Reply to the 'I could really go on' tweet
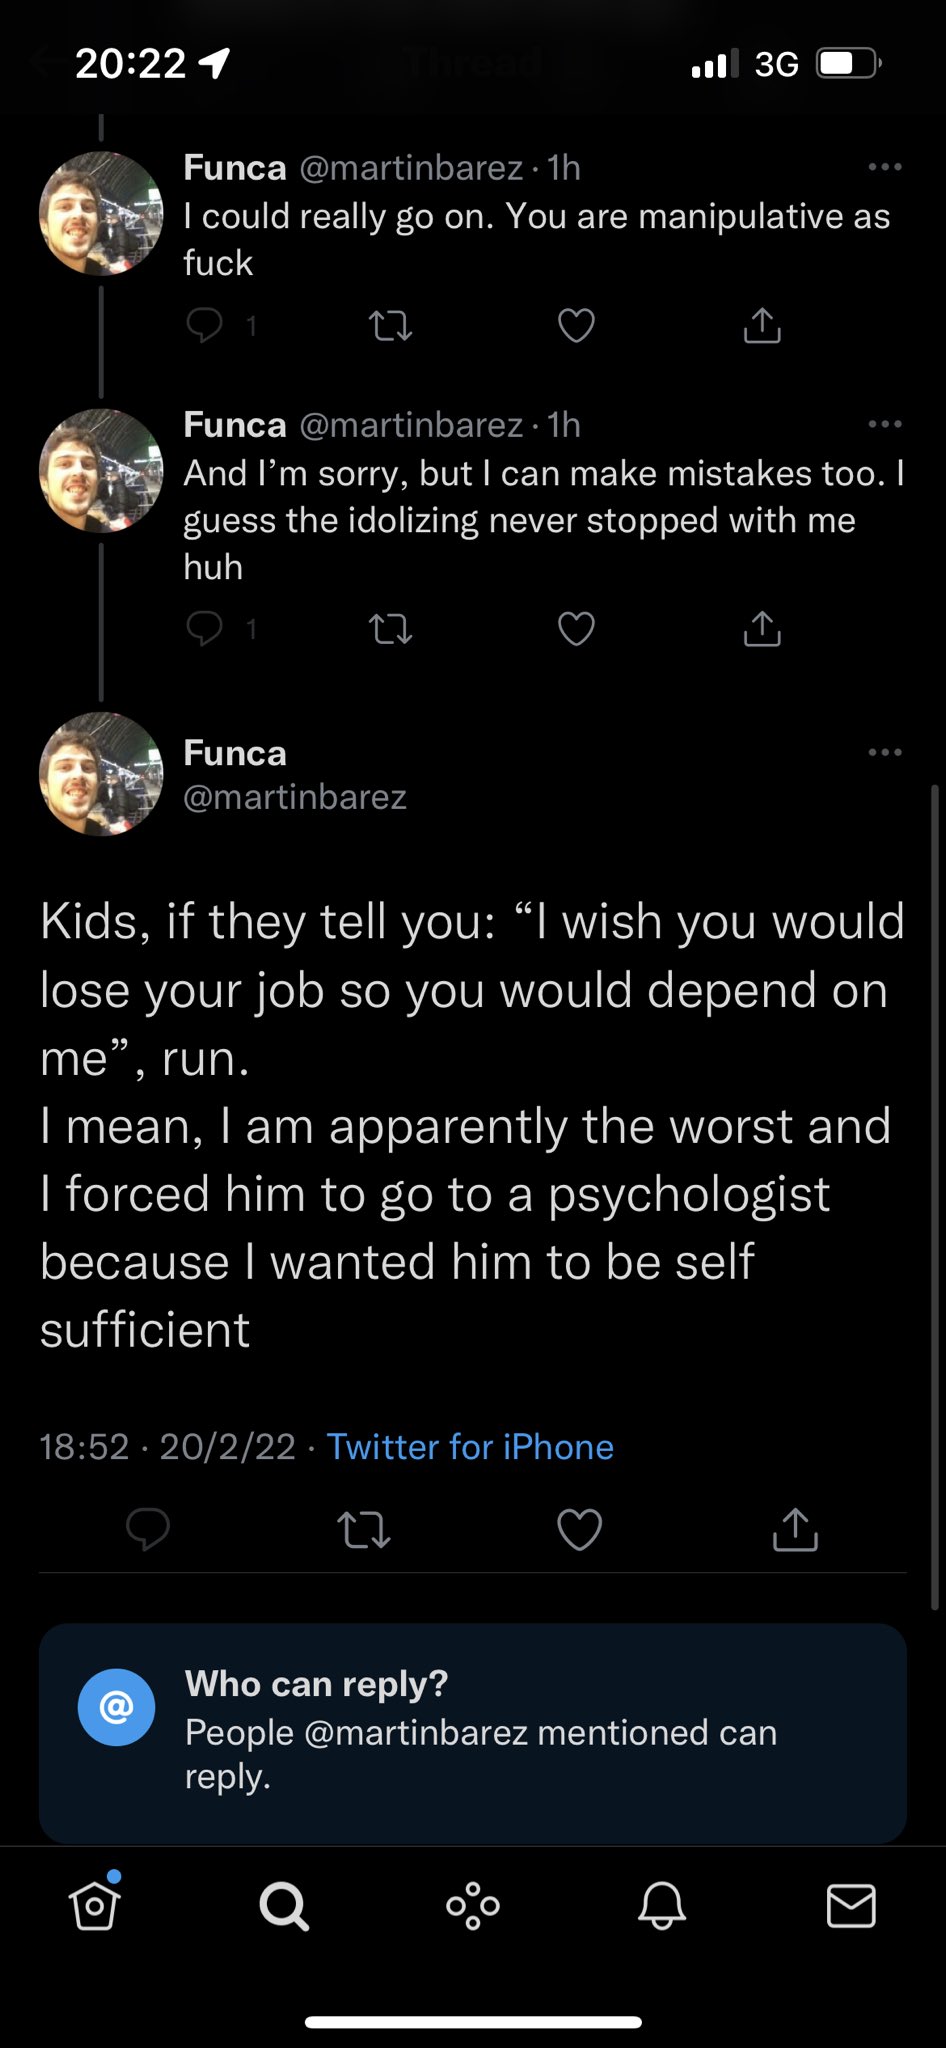The height and width of the screenshot is (2048, 946). [x=205, y=325]
